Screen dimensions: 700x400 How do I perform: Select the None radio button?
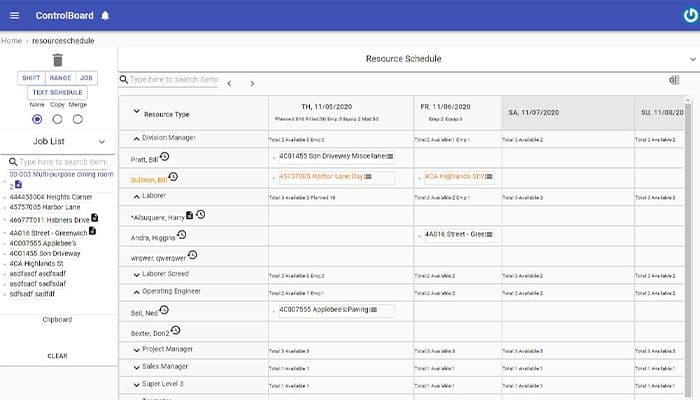[38, 119]
